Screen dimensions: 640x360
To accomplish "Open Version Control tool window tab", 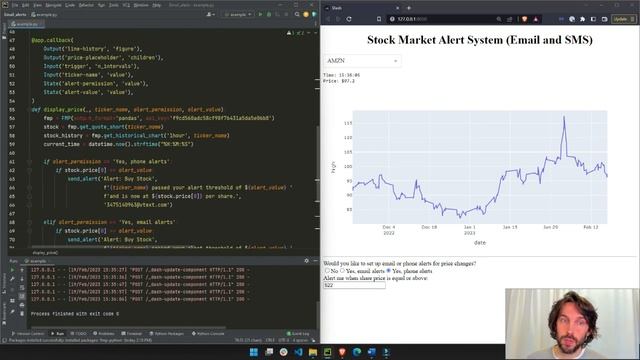I will 28,334.
